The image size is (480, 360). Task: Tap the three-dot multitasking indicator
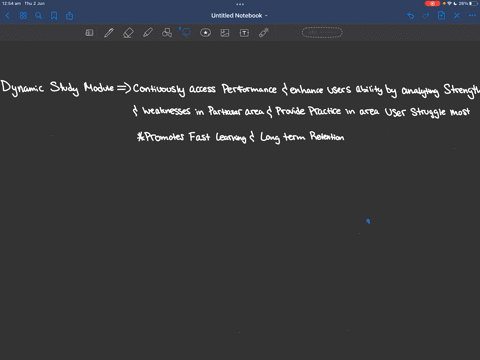pyautogui.click(x=240, y=4)
